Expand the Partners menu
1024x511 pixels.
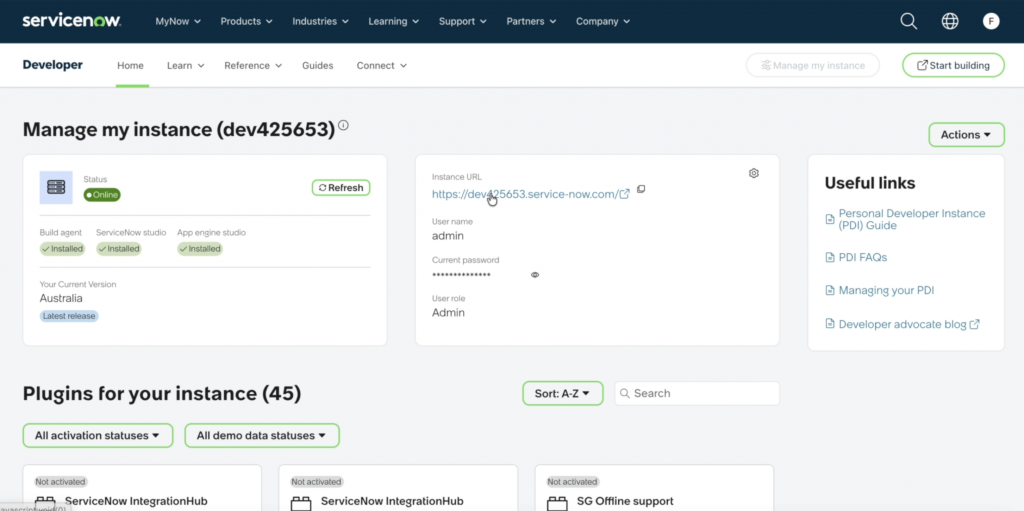532,22
